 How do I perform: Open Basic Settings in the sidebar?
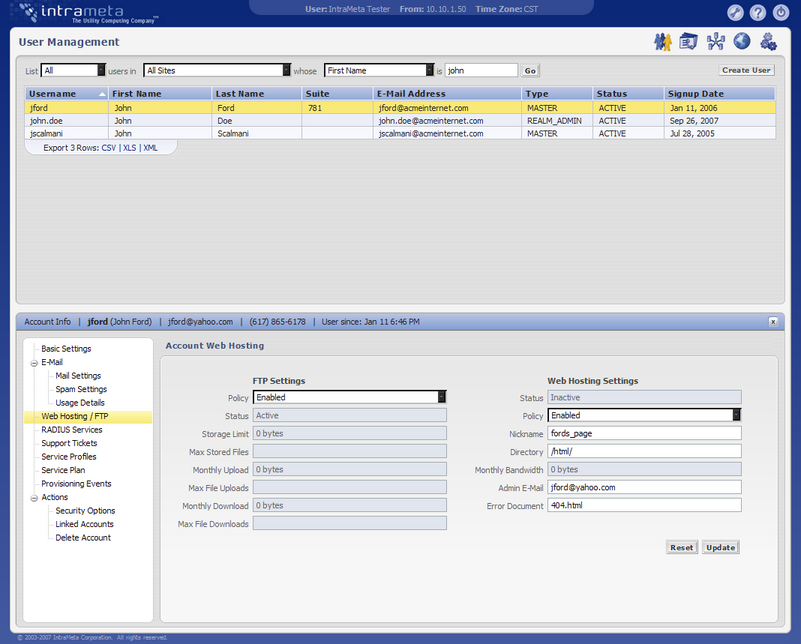click(x=66, y=349)
